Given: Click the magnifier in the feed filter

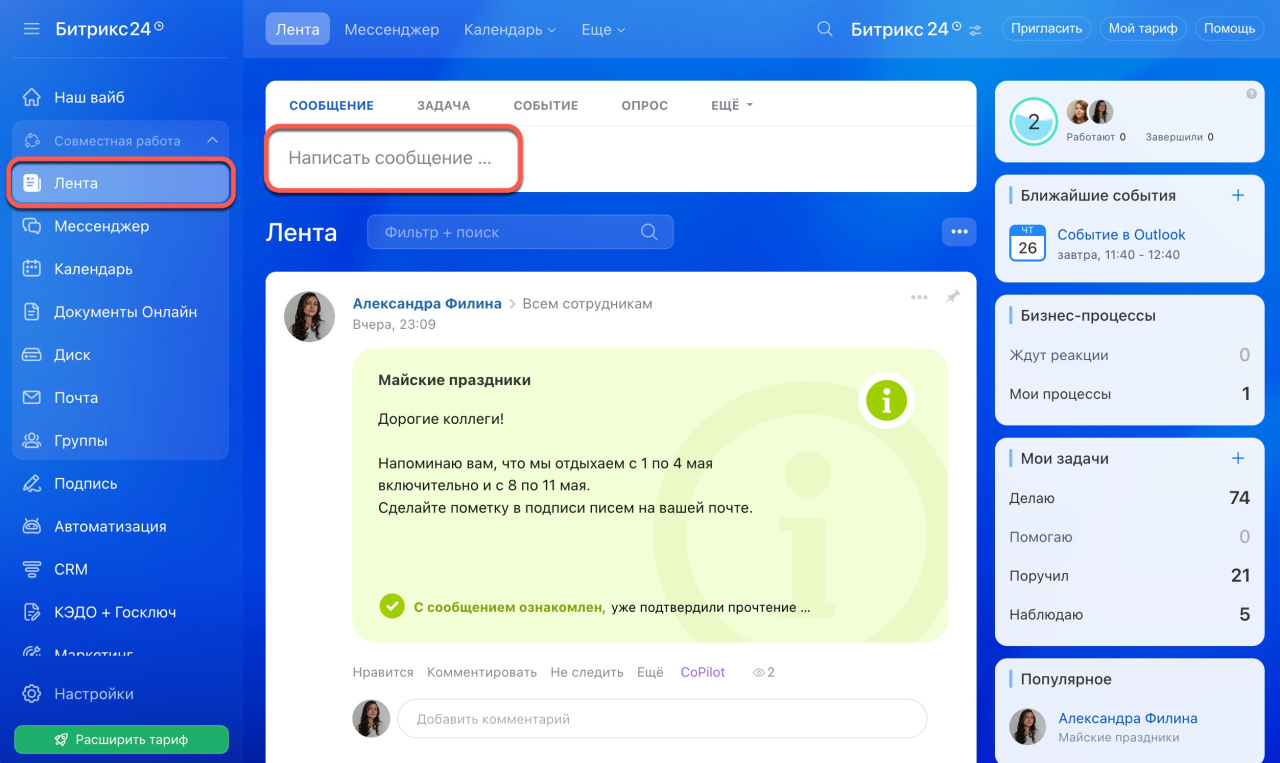Looking at the screenshot, I should tap(649, 232).
